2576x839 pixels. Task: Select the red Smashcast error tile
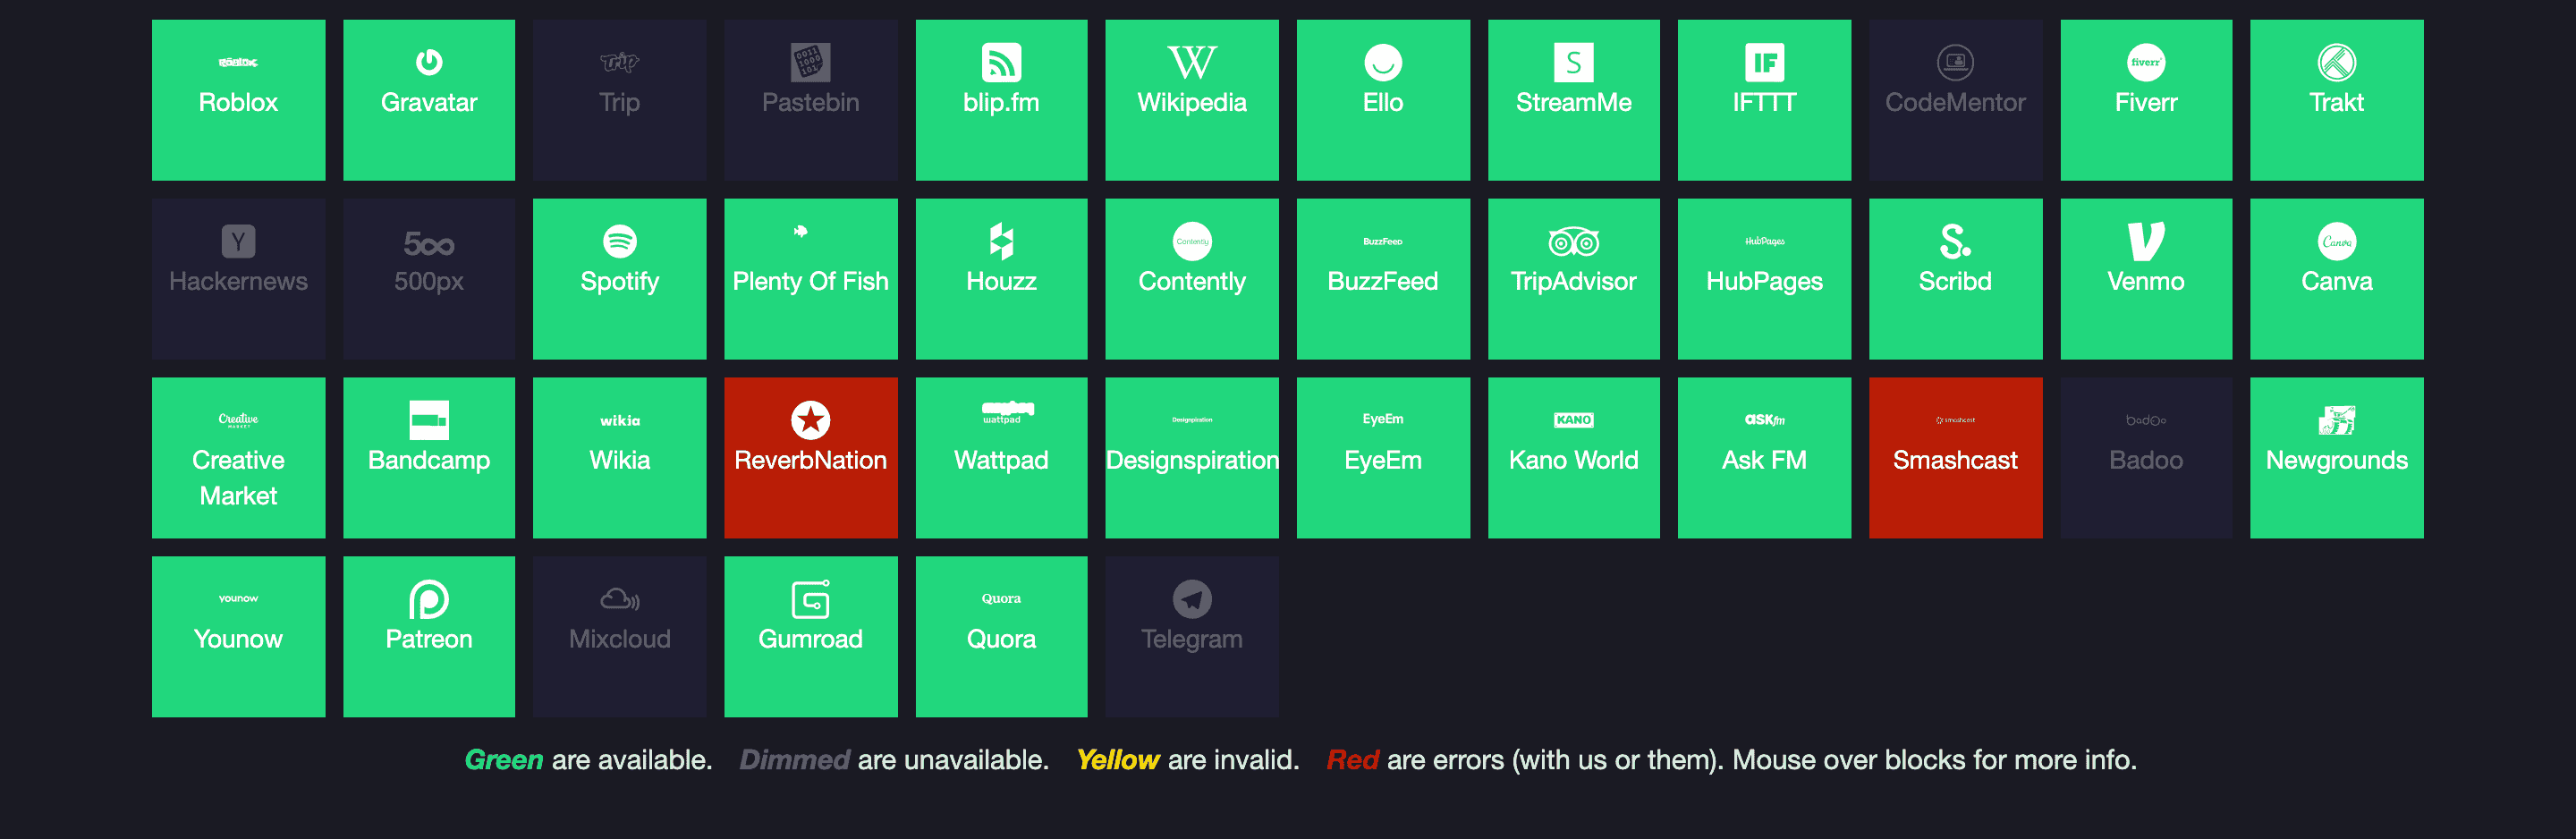click(1954, 458)
